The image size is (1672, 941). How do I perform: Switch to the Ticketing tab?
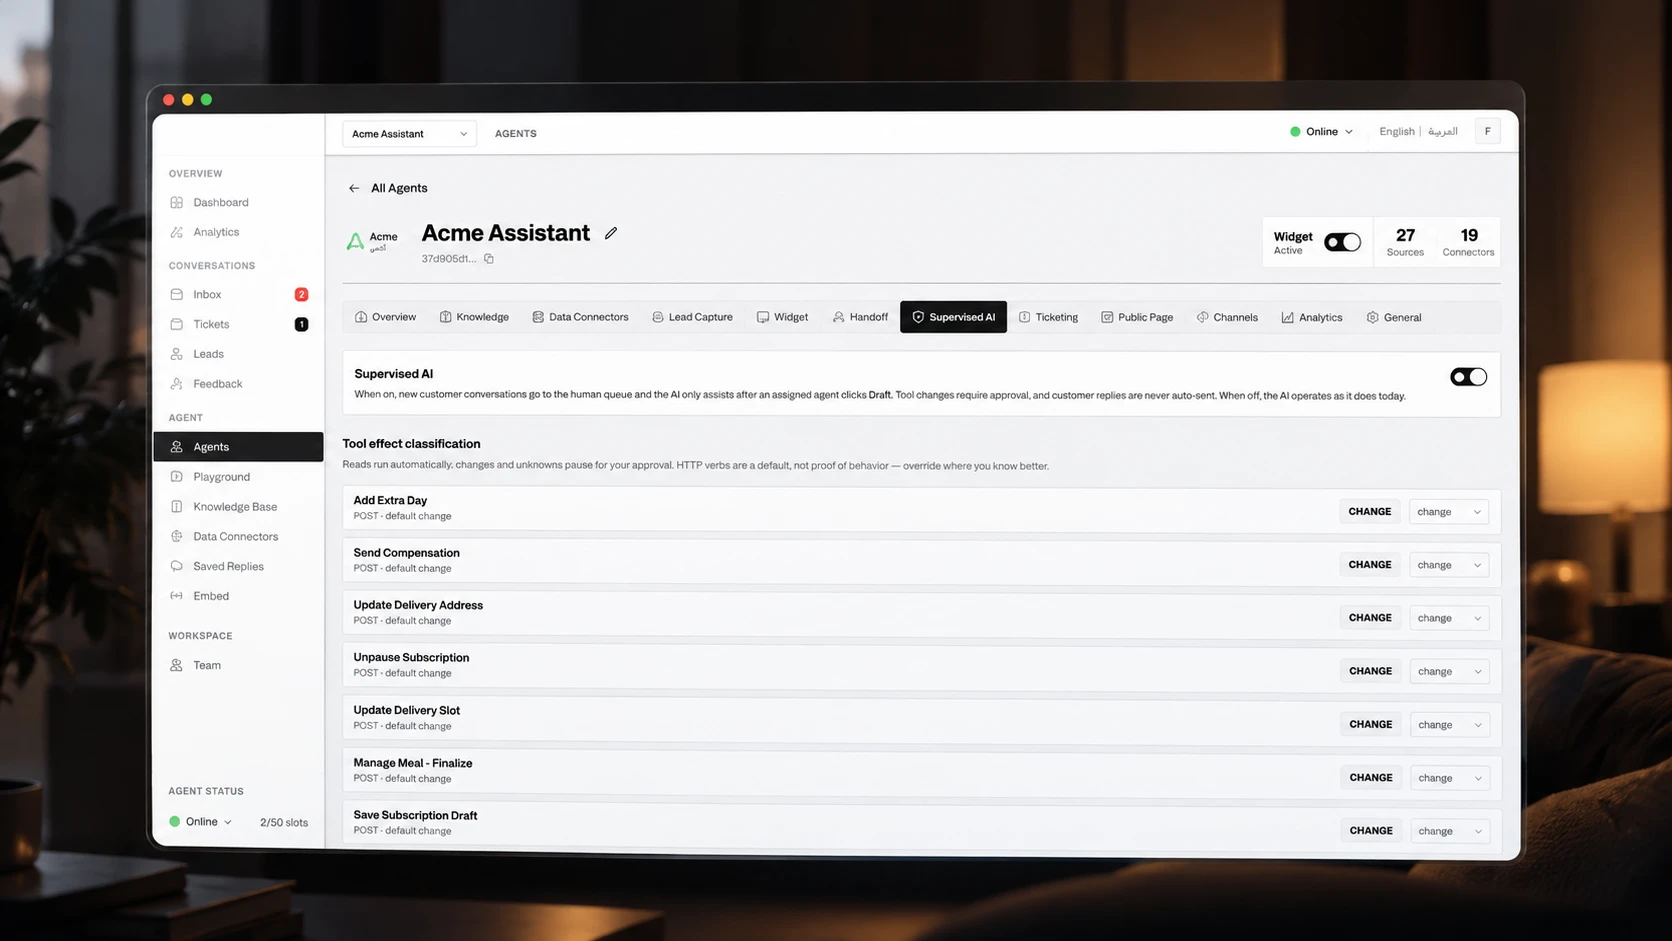1048,318
